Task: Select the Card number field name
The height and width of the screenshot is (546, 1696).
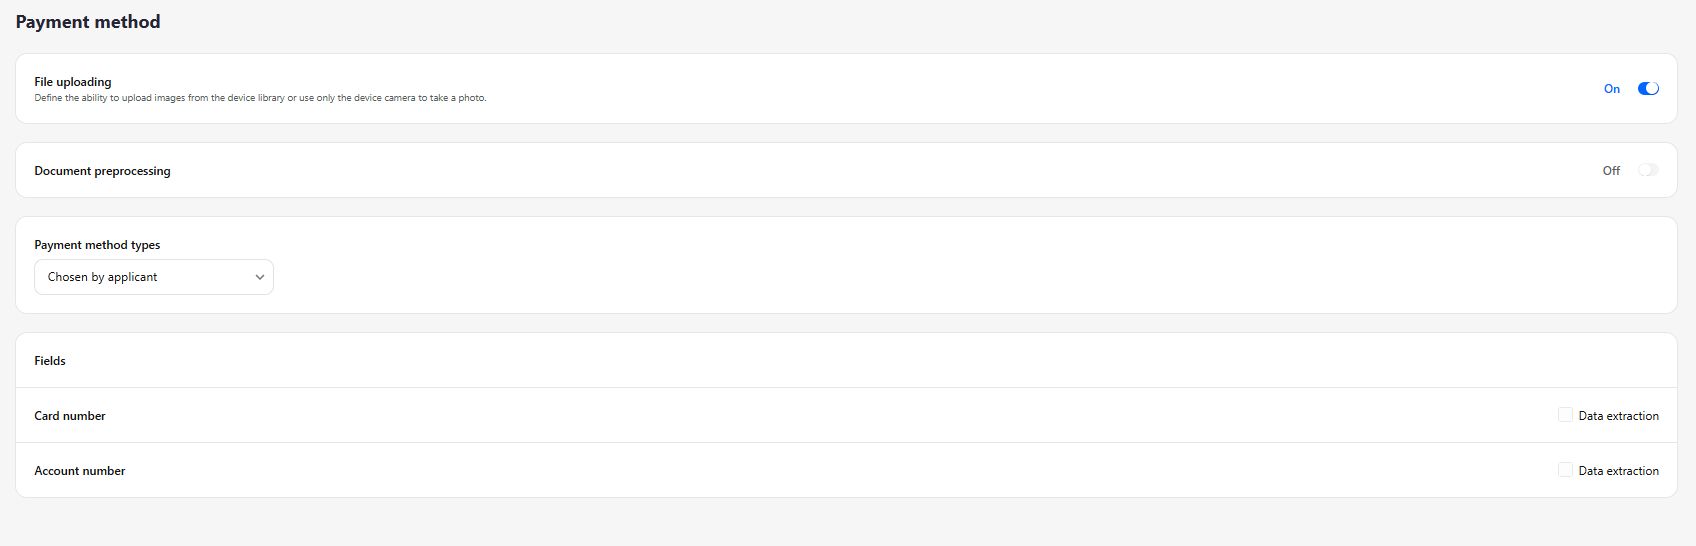Action: point(70,416)
